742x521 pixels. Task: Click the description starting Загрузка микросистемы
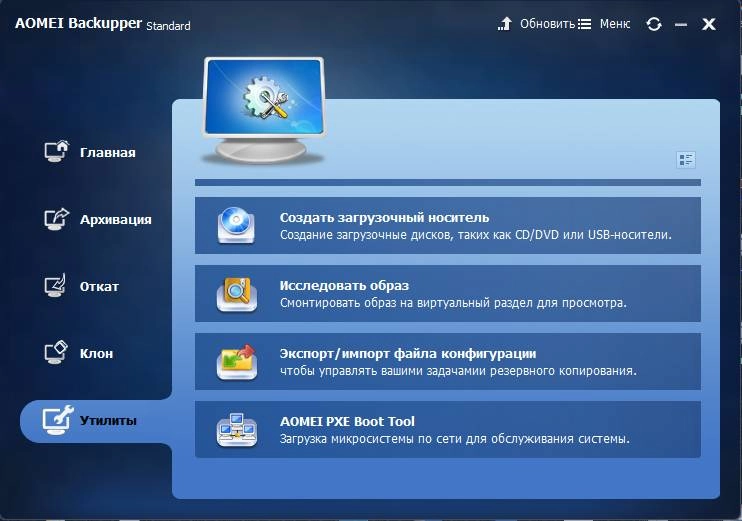click(455, 439)
